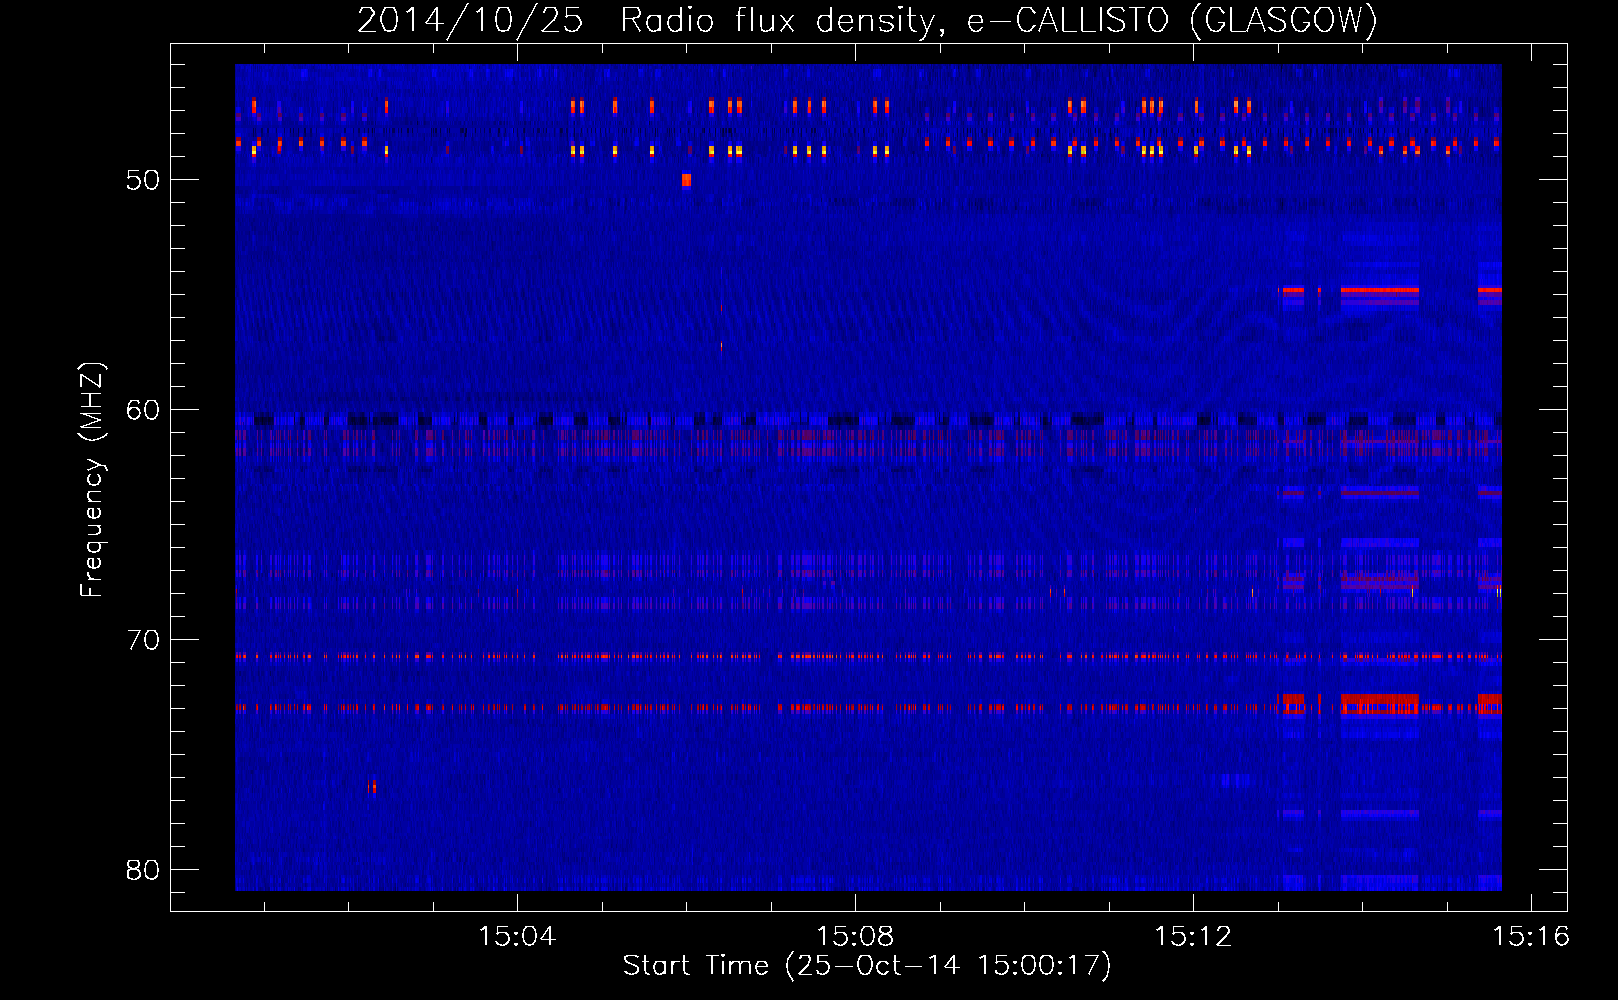
Task: Click the isolated red burst near 50 MHz
Action: (686, 180)
